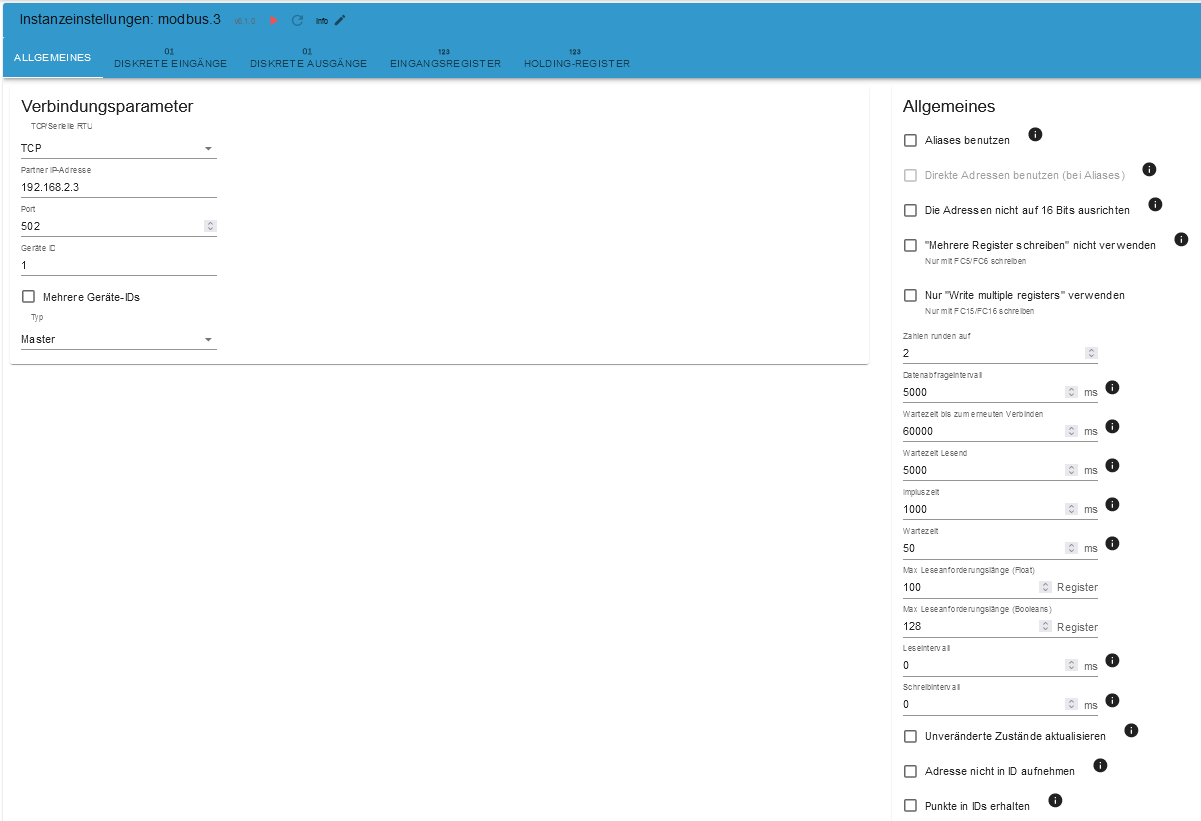Check Punkte in IDs erhalten

click(x=910, y=805)
